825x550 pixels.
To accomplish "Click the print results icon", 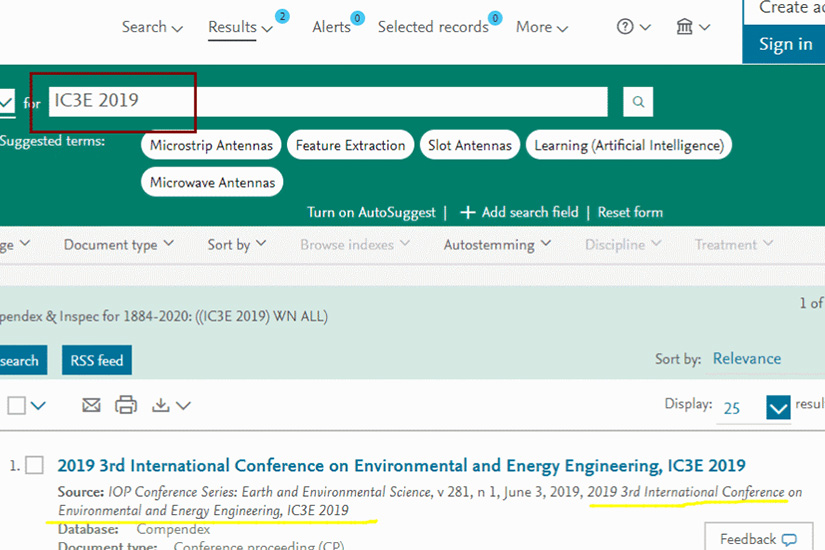I will pyautogui.click(x=125, y=405).
